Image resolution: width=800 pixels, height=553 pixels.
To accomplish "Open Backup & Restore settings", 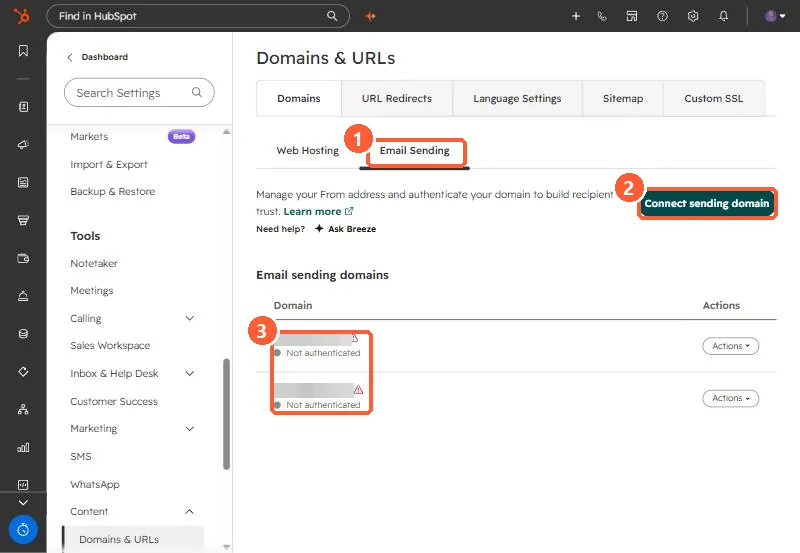I will pos(112,191).
